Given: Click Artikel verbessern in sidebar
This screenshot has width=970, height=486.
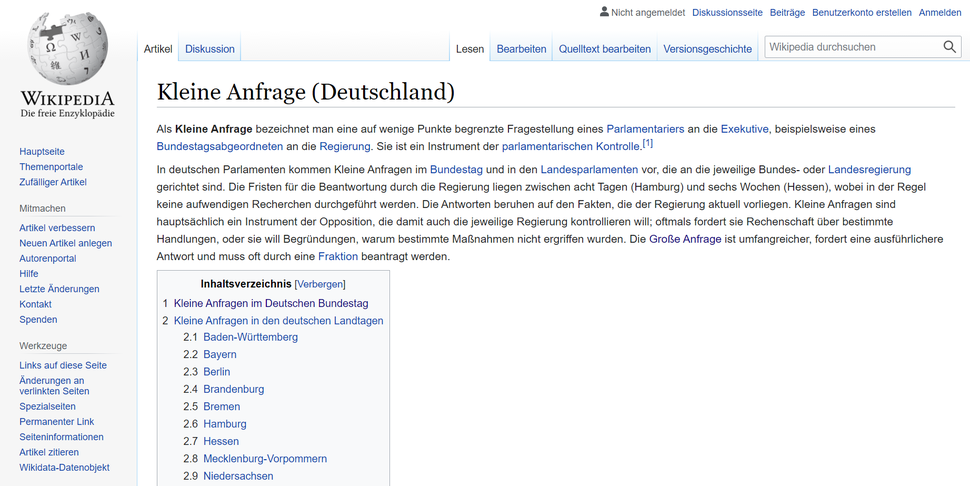Looking at the screenshot, I should pos(57,228).
